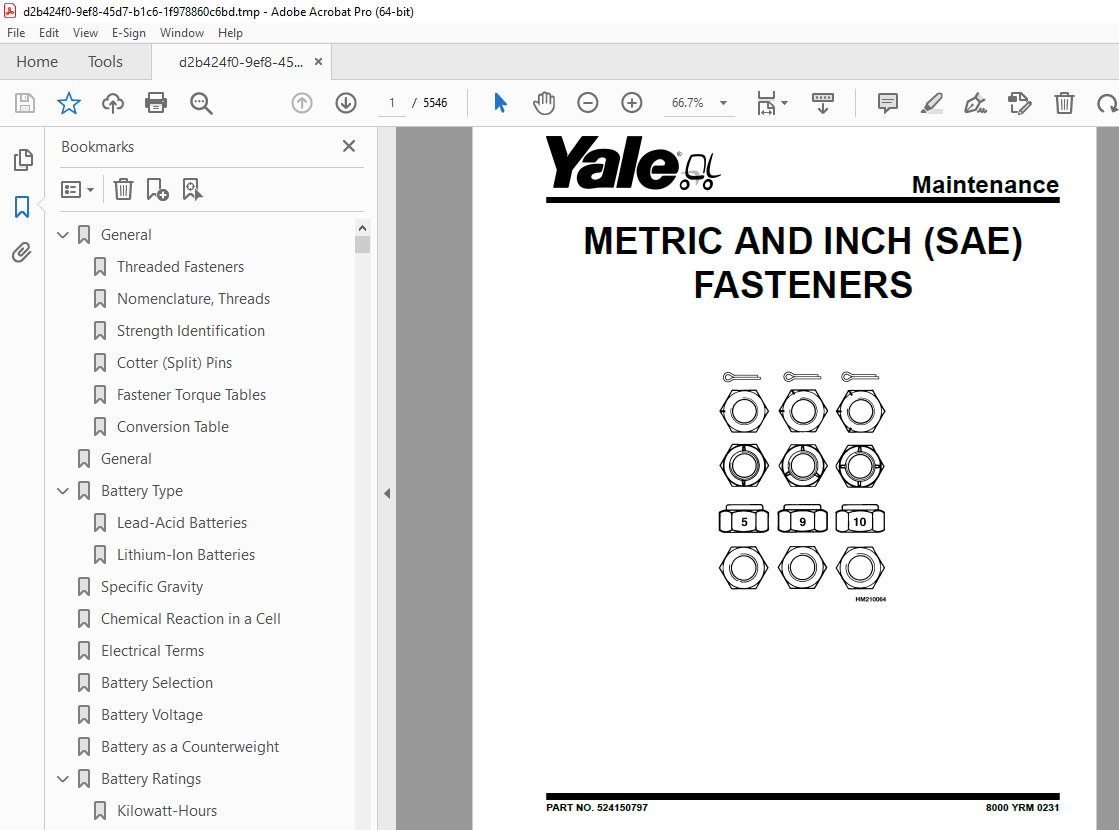Collapse the Battery Type bookmark

(63, 491)
